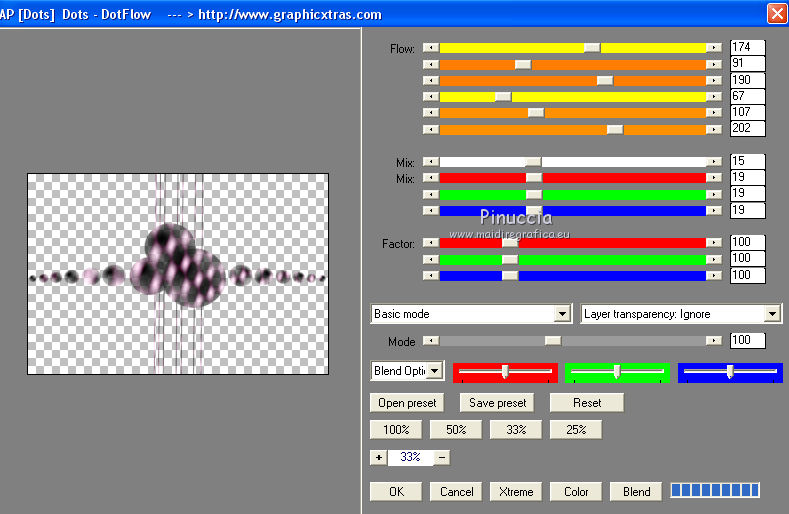Click the minus zoom-out button
The width and height of the screenshot is (789, 514).
click(441, 457)
